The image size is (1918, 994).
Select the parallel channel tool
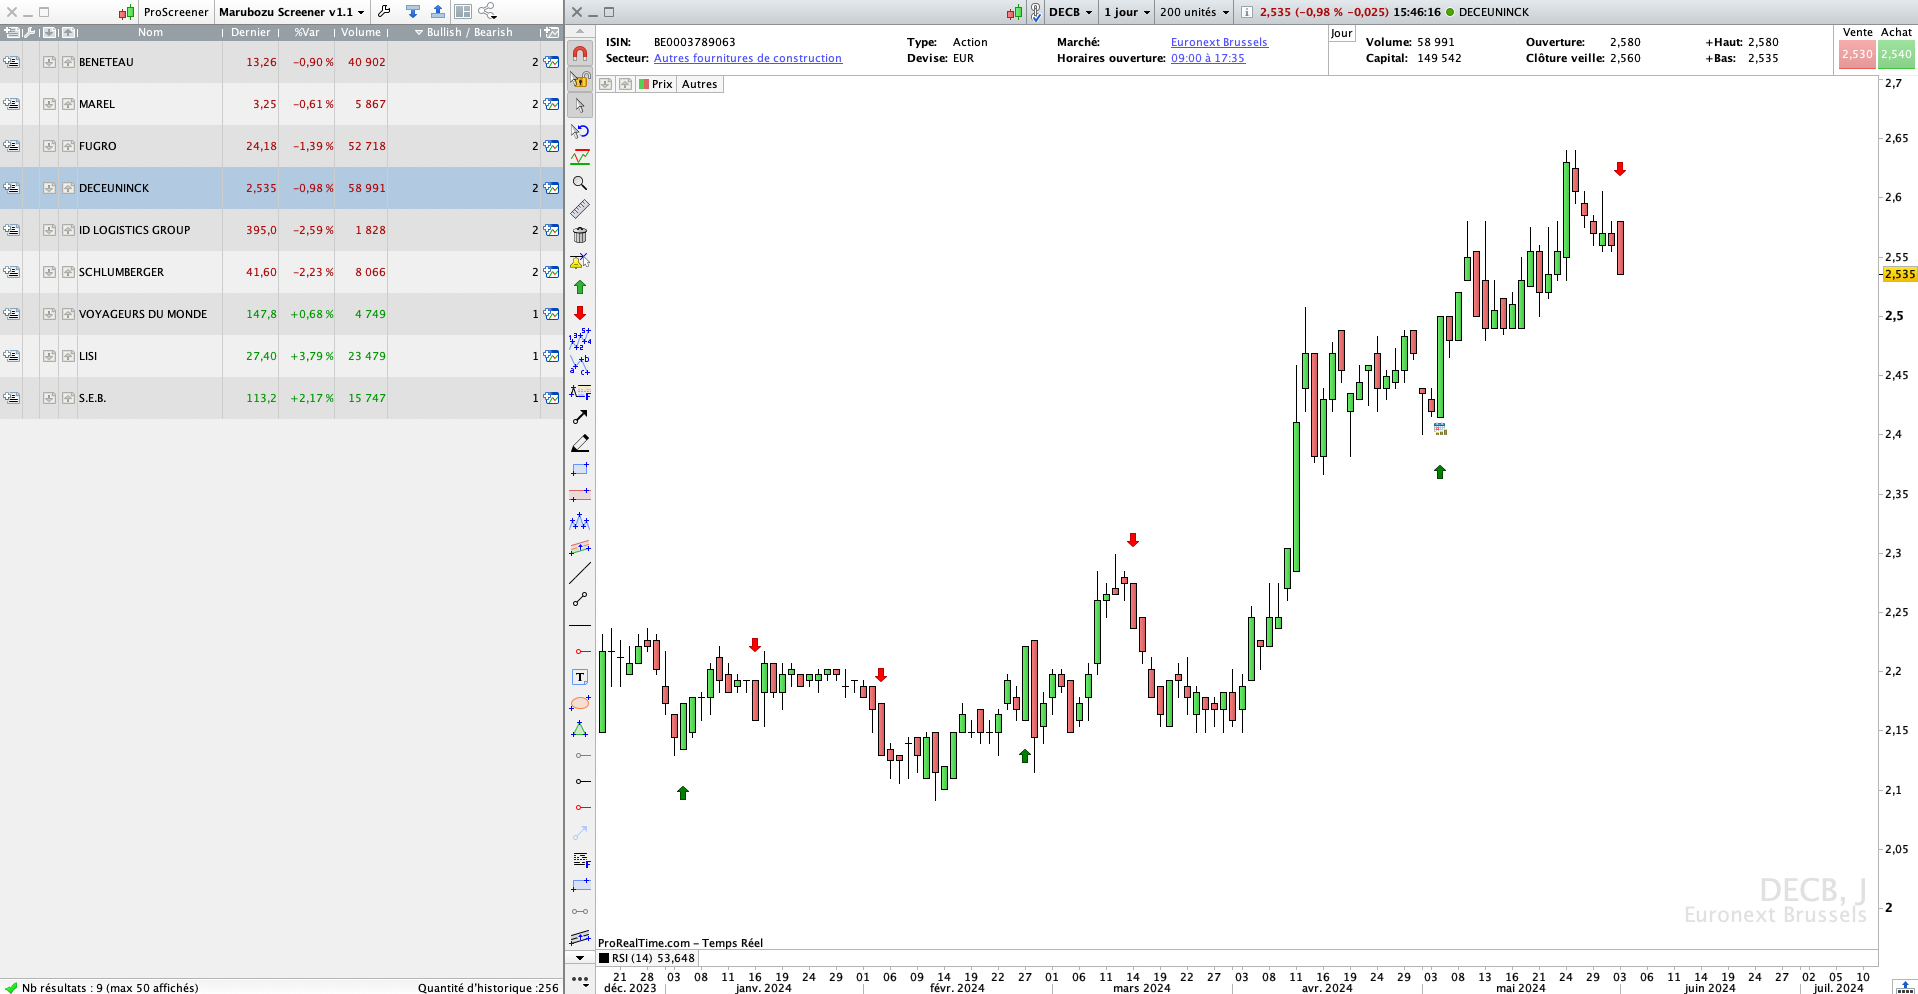(580, 937)
